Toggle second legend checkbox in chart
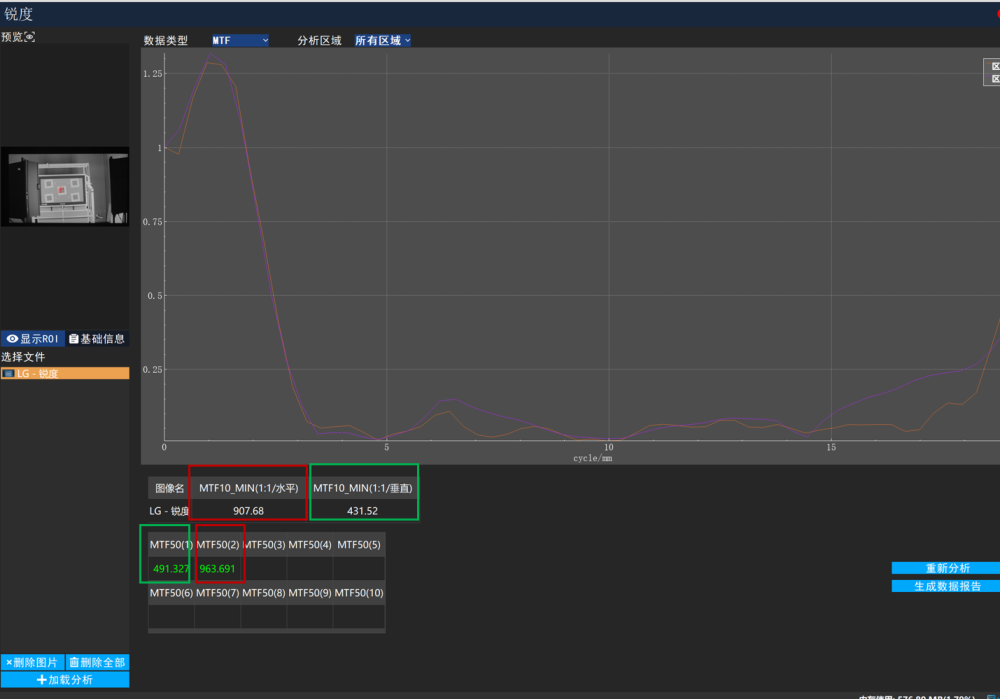This screenshot has height=699, width=1000. click(995, 78)
